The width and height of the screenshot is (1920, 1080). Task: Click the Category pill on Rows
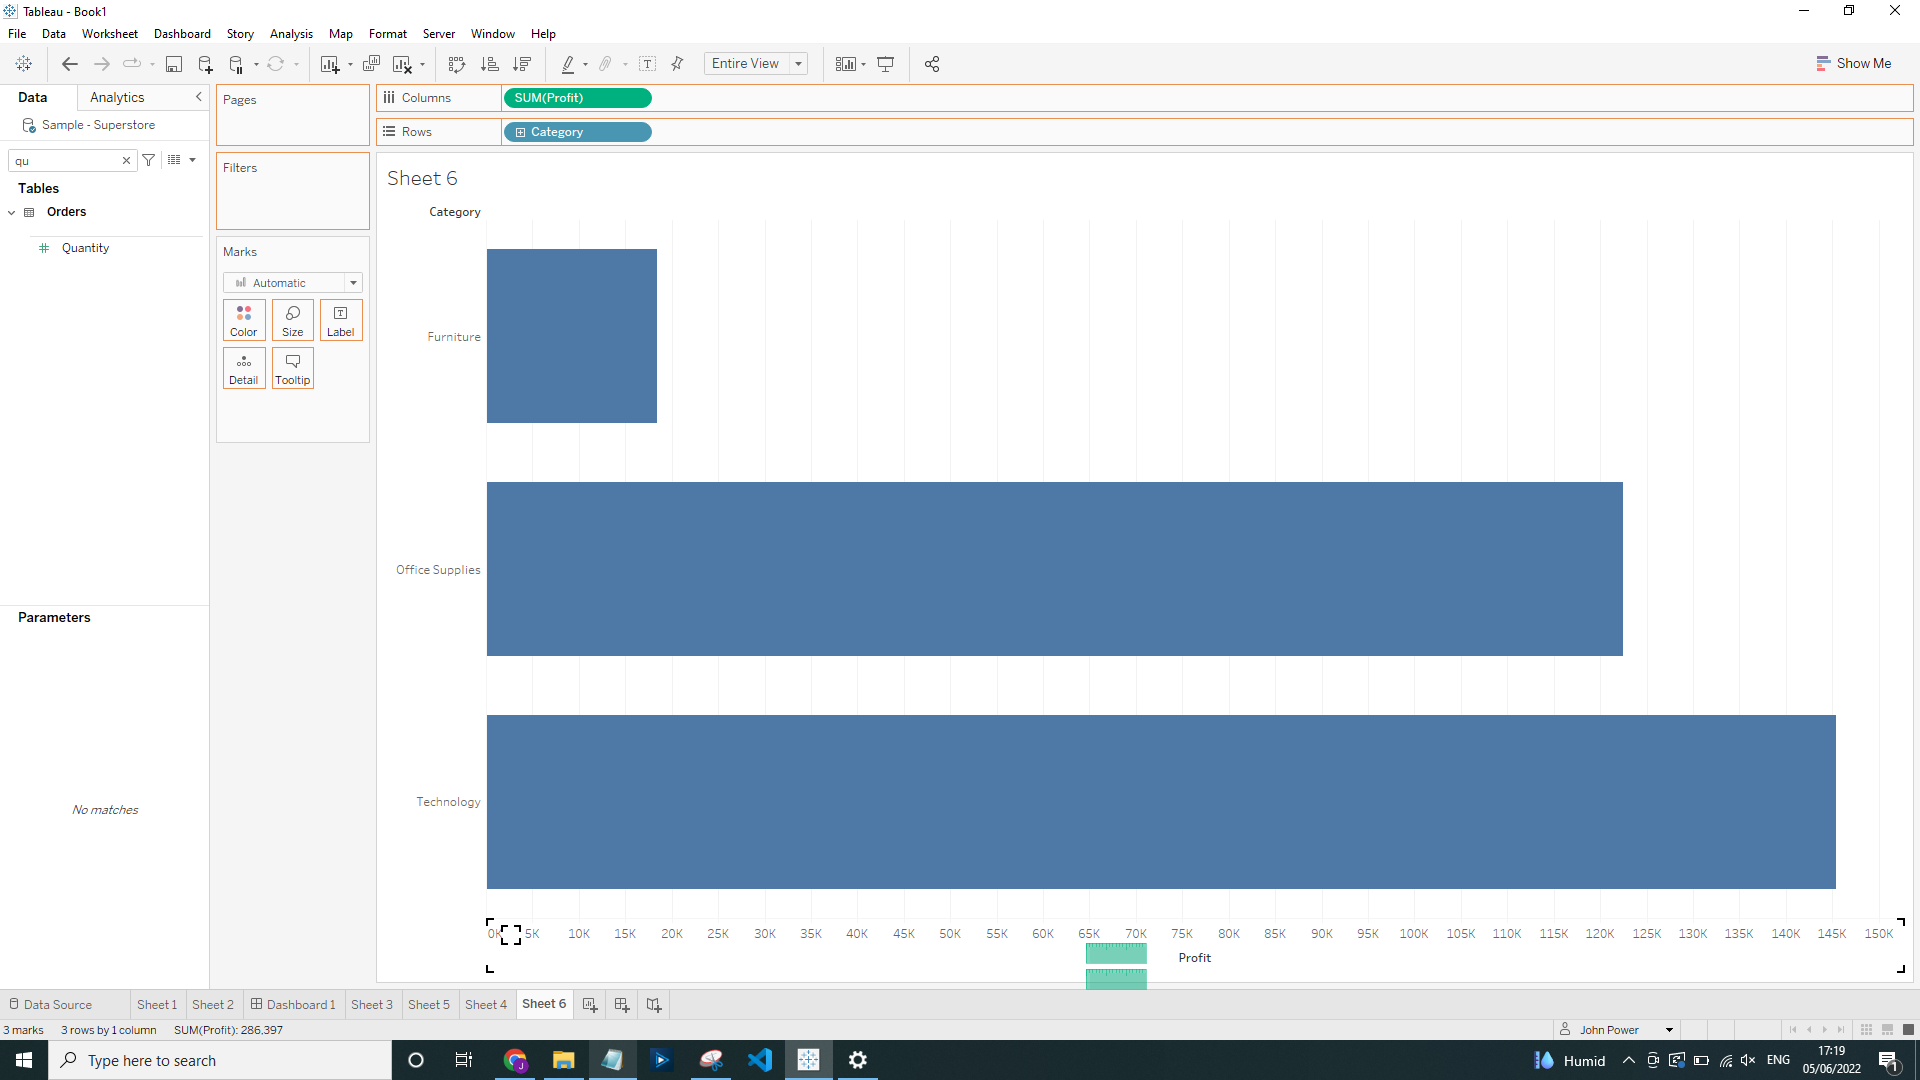tap(577, 132)
